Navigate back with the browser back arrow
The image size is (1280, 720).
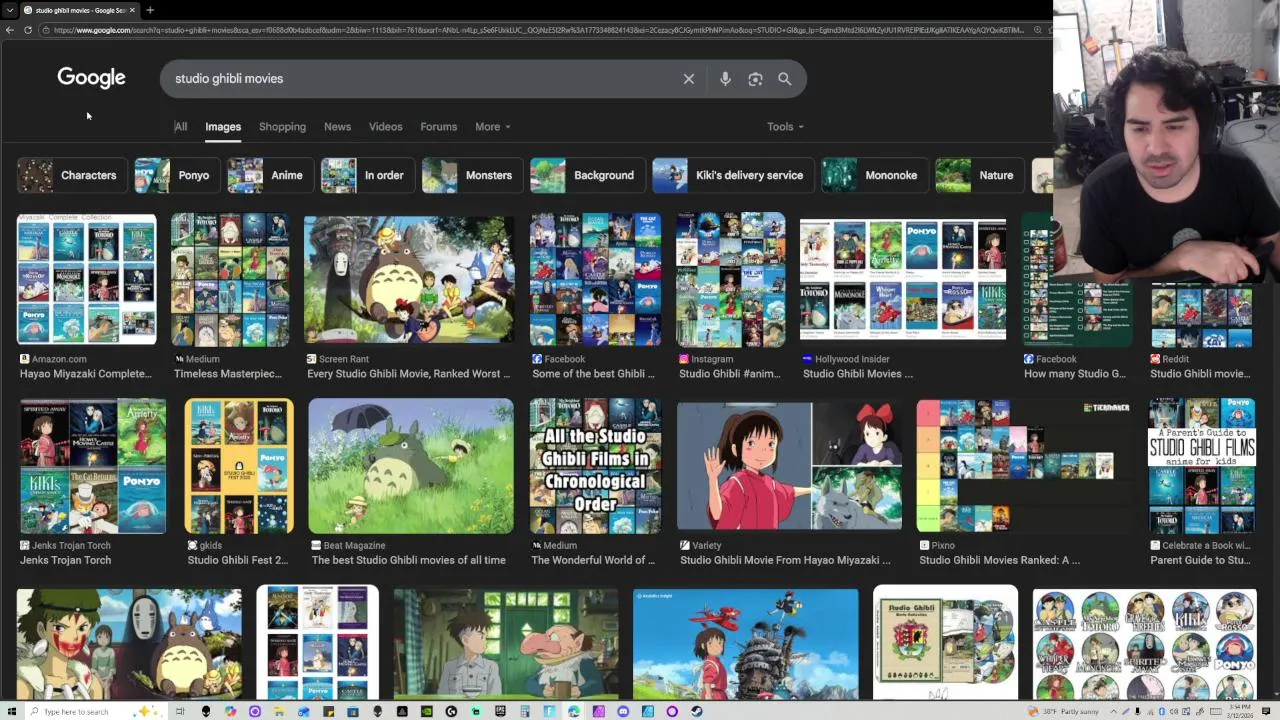pyautogui.click(x=10, y=30)
